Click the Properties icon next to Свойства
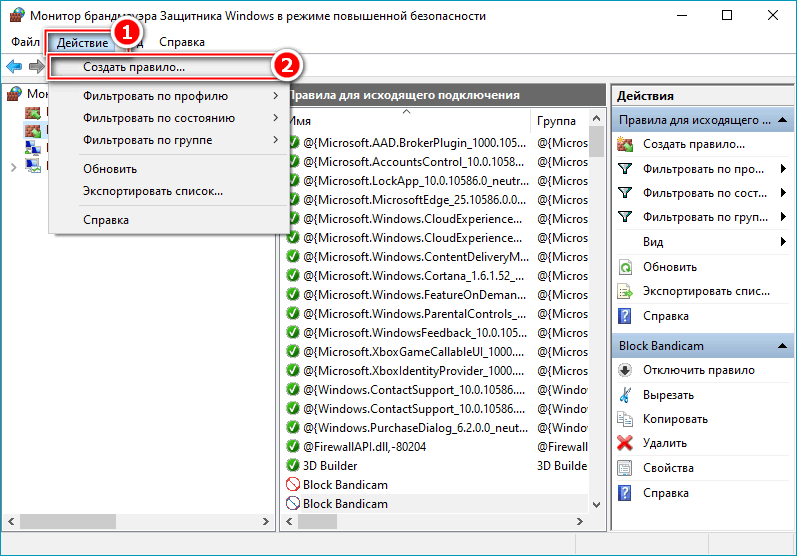This screenshot has height=556, width=797. 625,468
